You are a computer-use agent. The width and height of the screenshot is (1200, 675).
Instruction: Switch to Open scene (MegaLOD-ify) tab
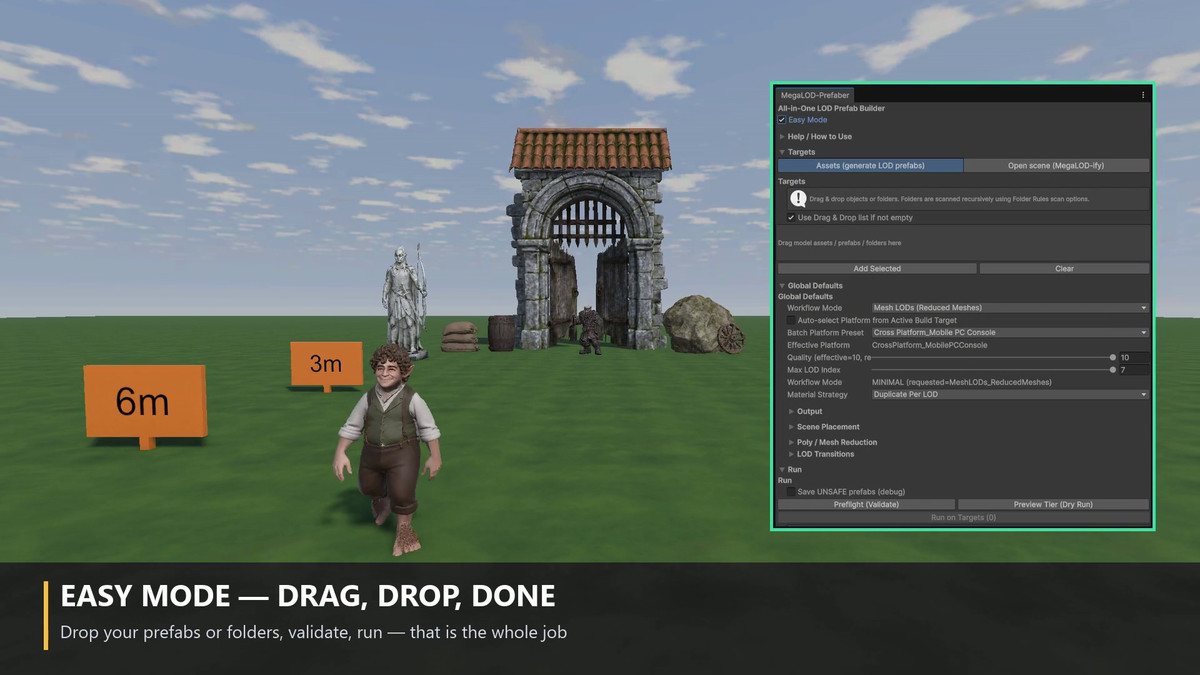(1057, 165)
